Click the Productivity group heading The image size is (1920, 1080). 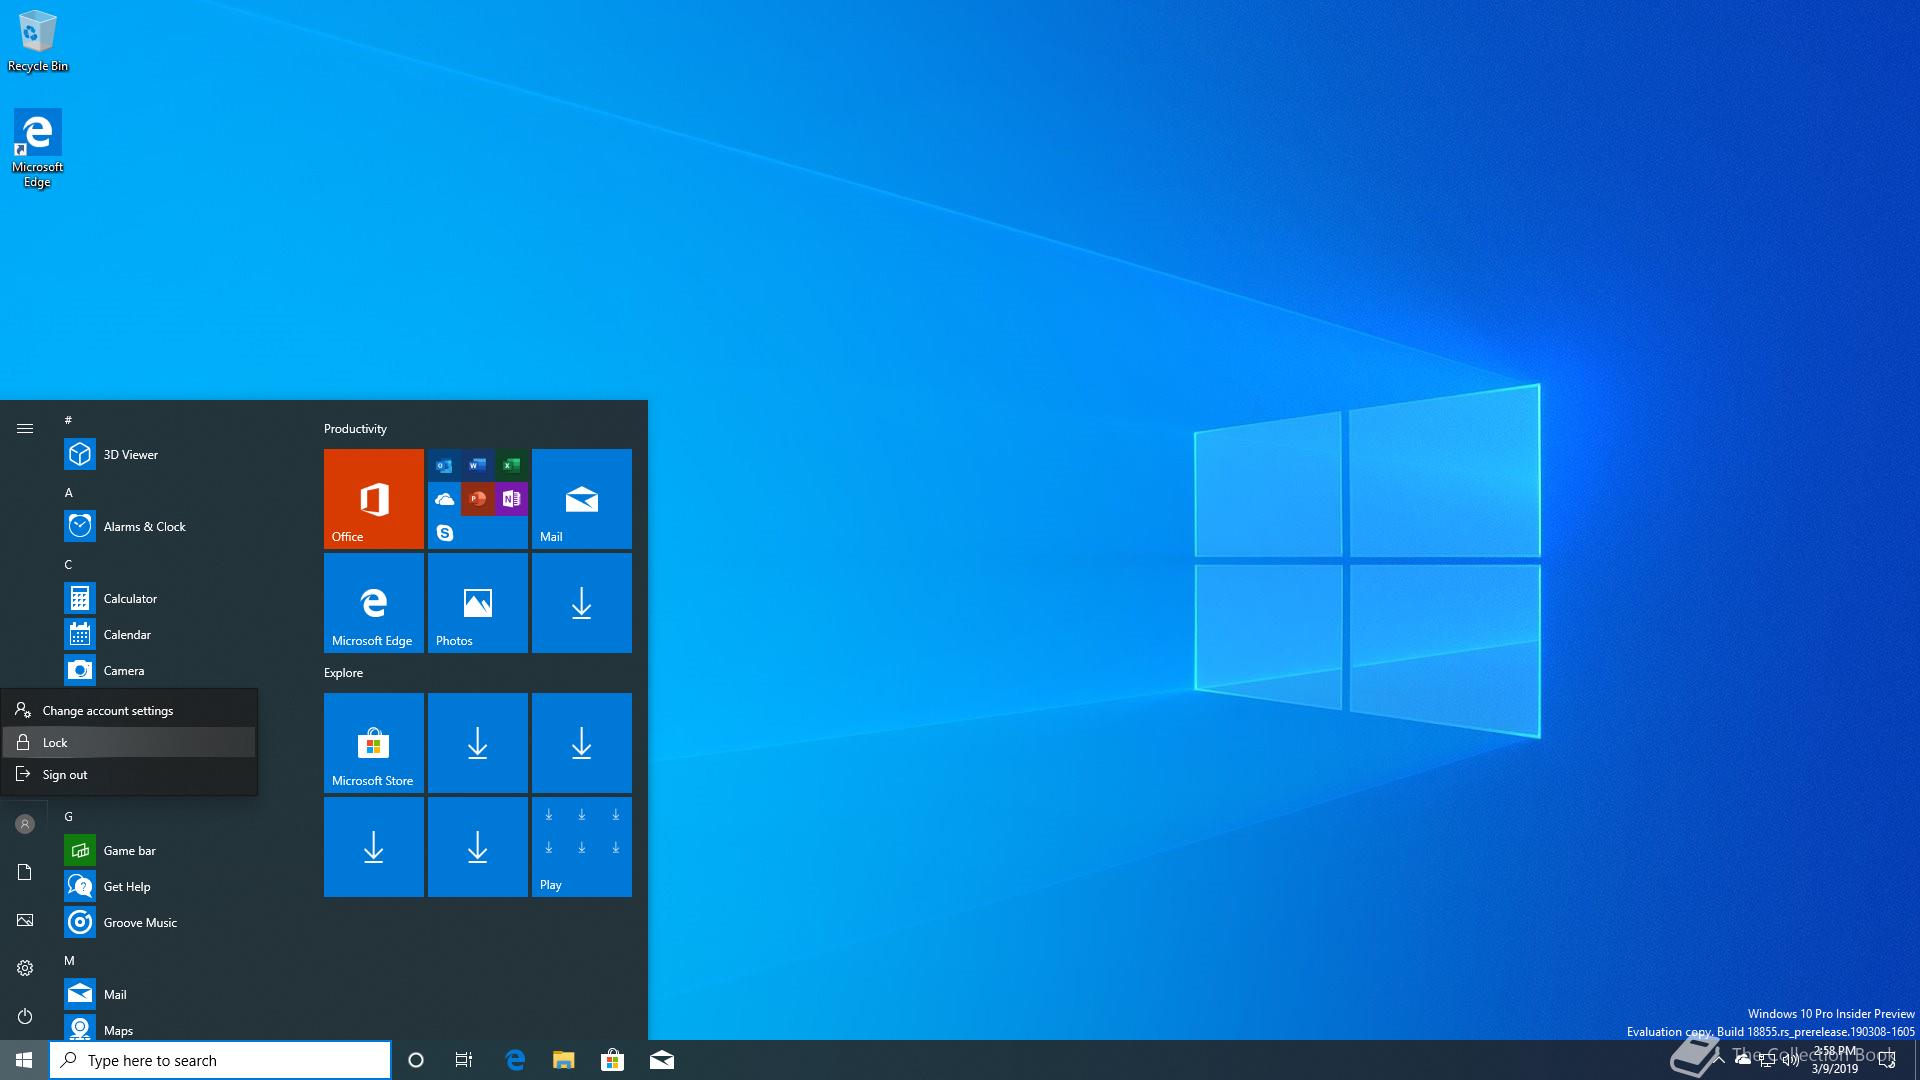coord(355,429)
